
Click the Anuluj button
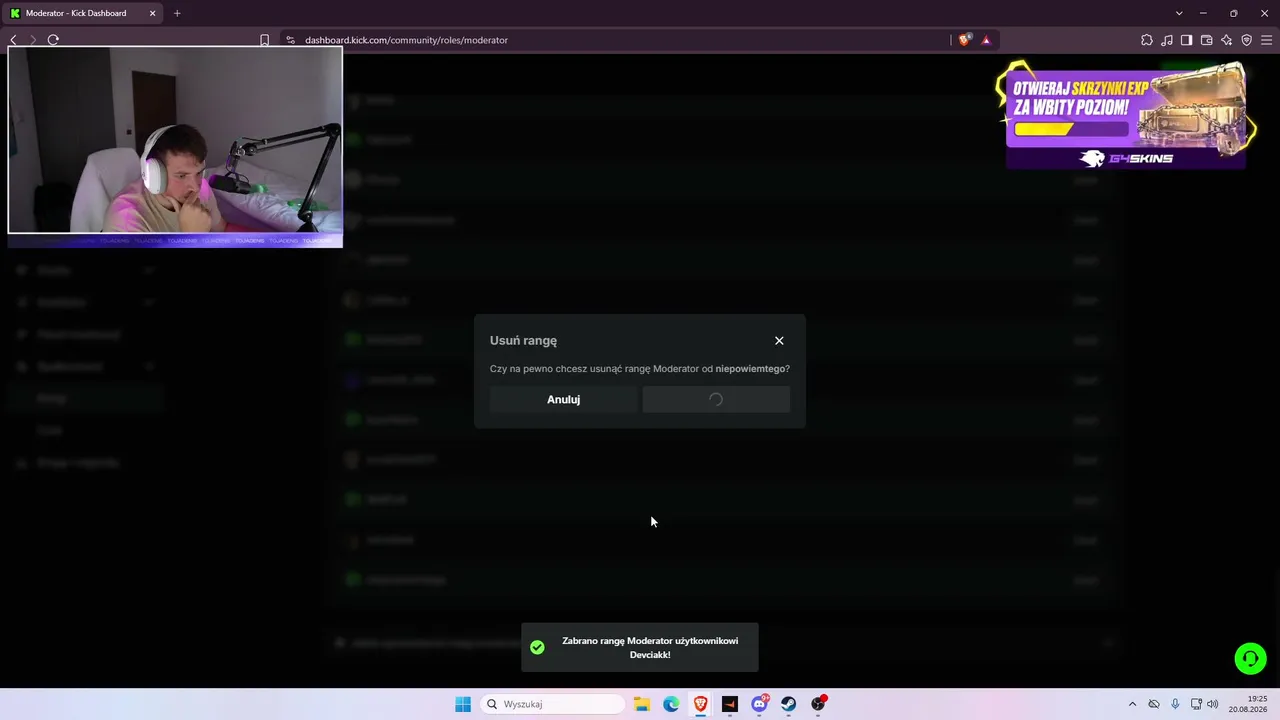[x=563, y=399]
